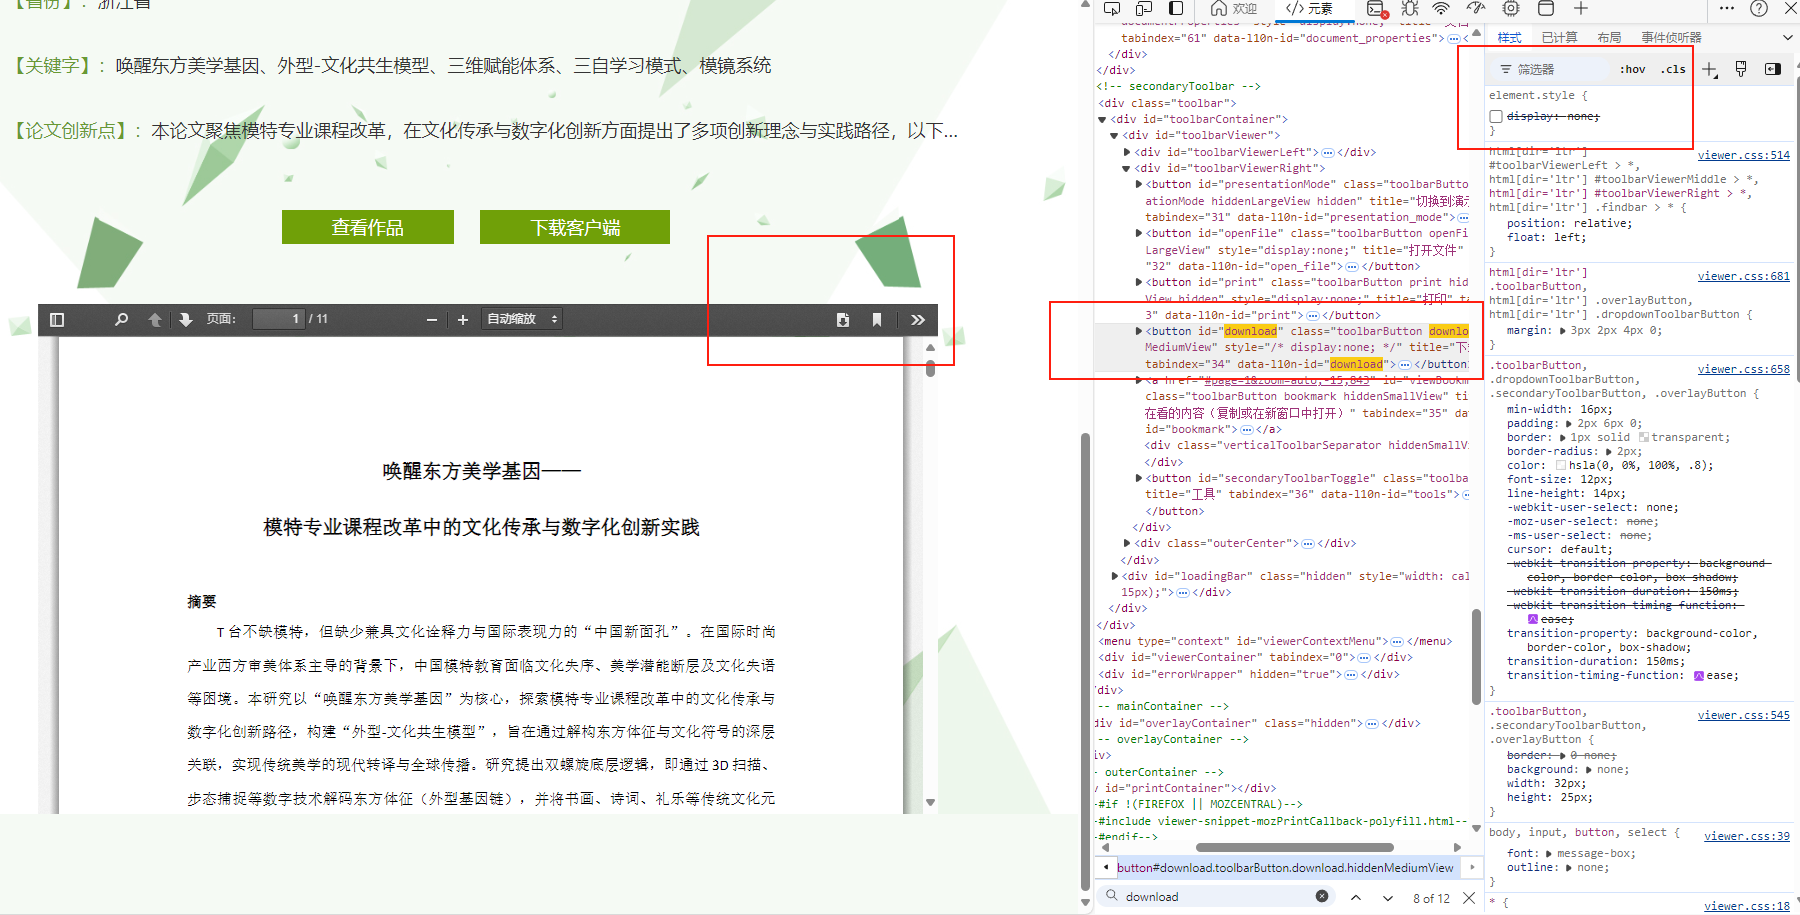Collapse the toolbarViewerRight div node
The height and width of the screenshot is (915, 1800).
coord(1128,169)
